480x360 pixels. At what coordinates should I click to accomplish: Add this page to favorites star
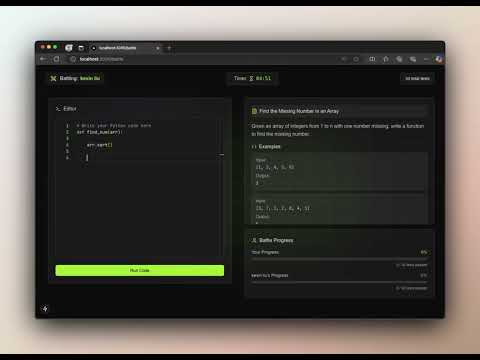[x=356, y=59]
